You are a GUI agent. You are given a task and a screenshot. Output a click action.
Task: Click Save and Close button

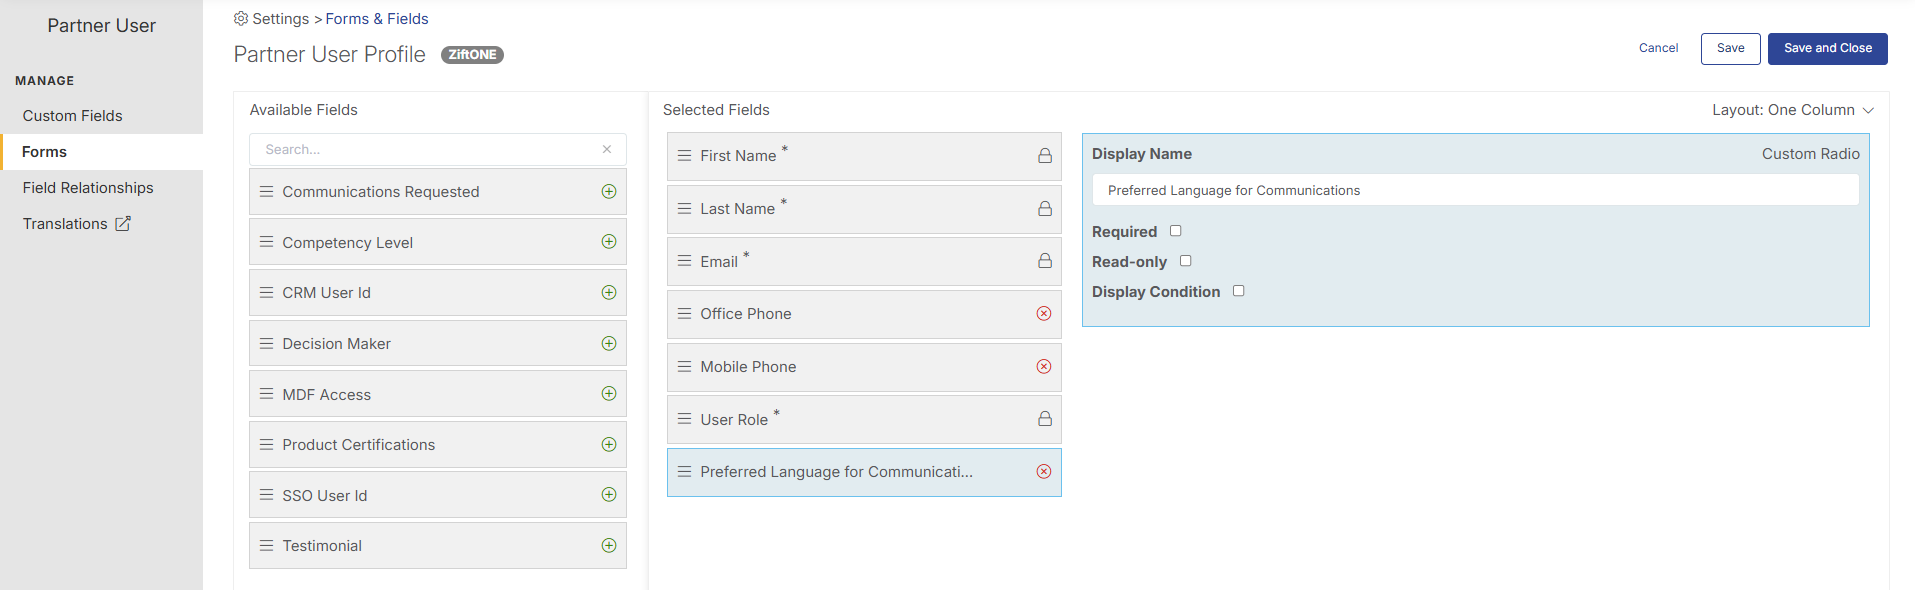(1827, 49)
